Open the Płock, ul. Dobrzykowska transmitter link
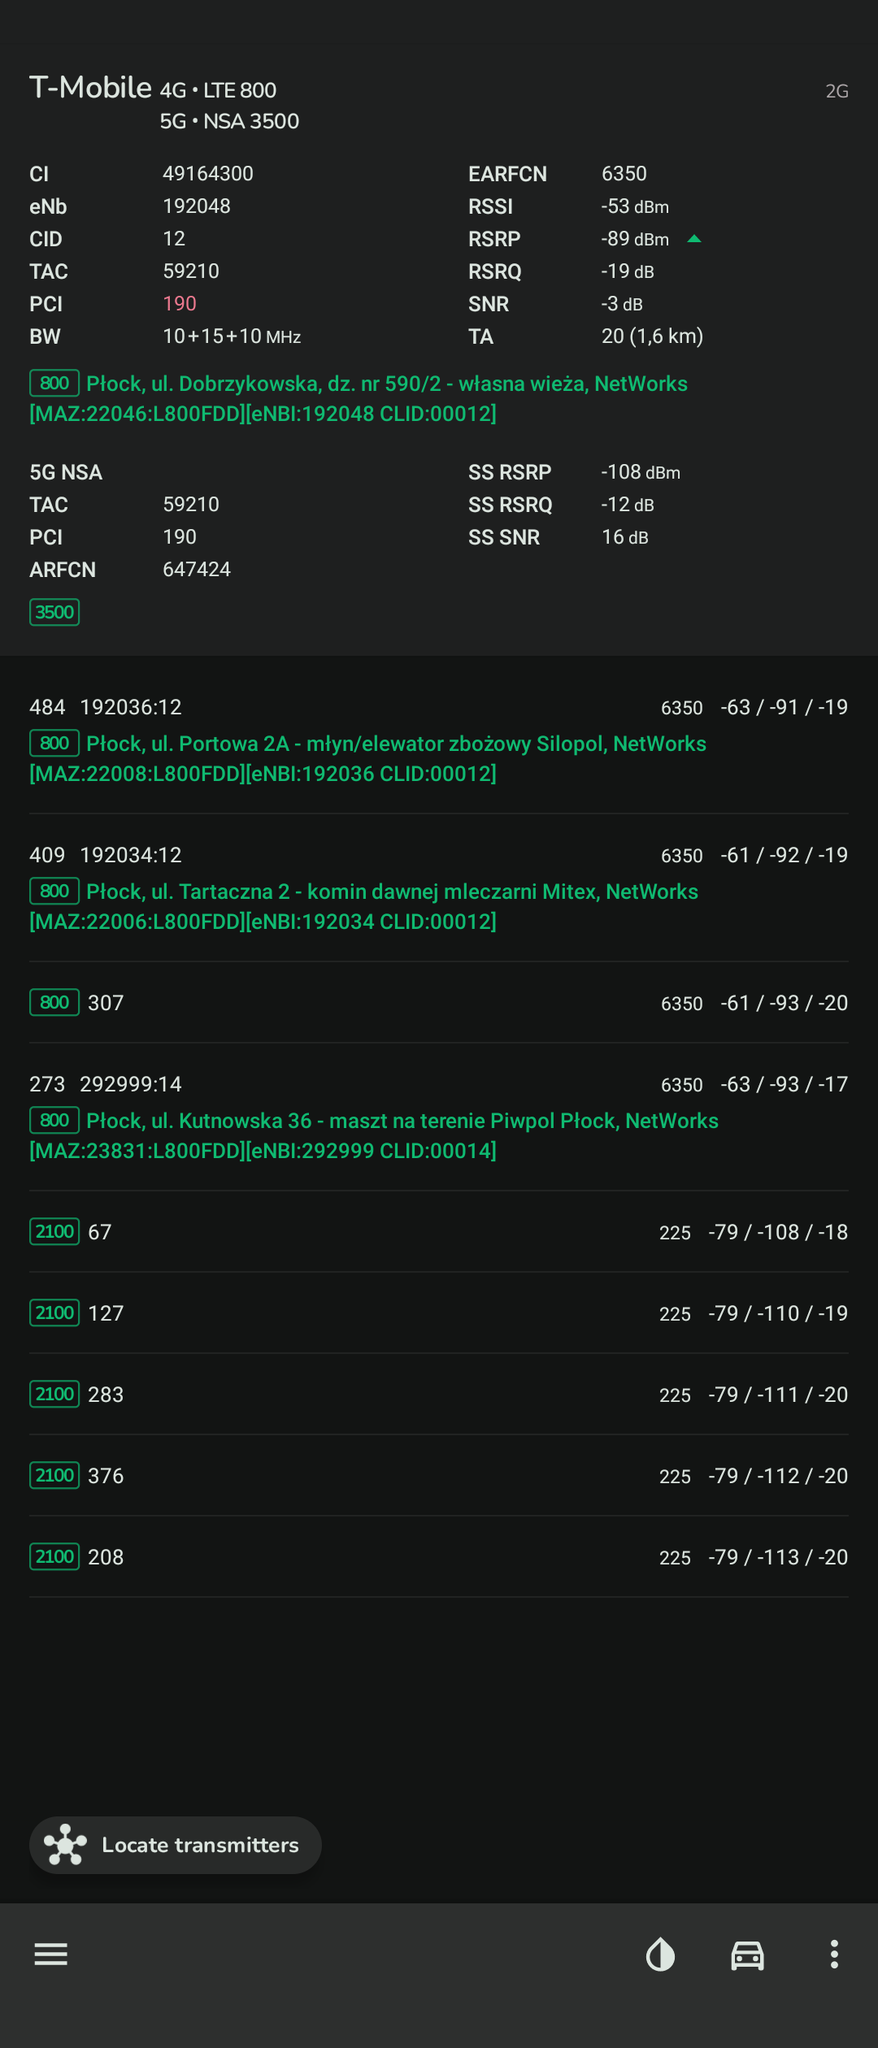 (x=386, y=384)
